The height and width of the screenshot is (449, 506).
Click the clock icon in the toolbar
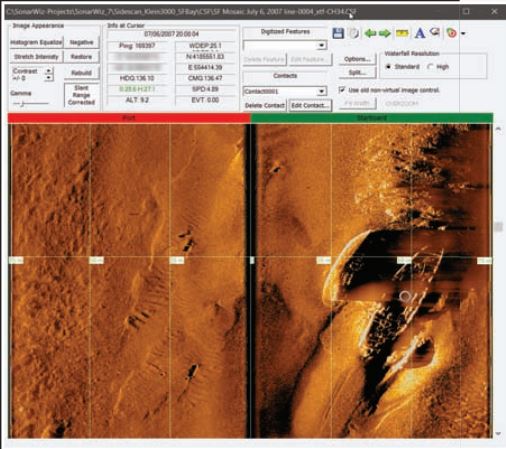[354, 33]
